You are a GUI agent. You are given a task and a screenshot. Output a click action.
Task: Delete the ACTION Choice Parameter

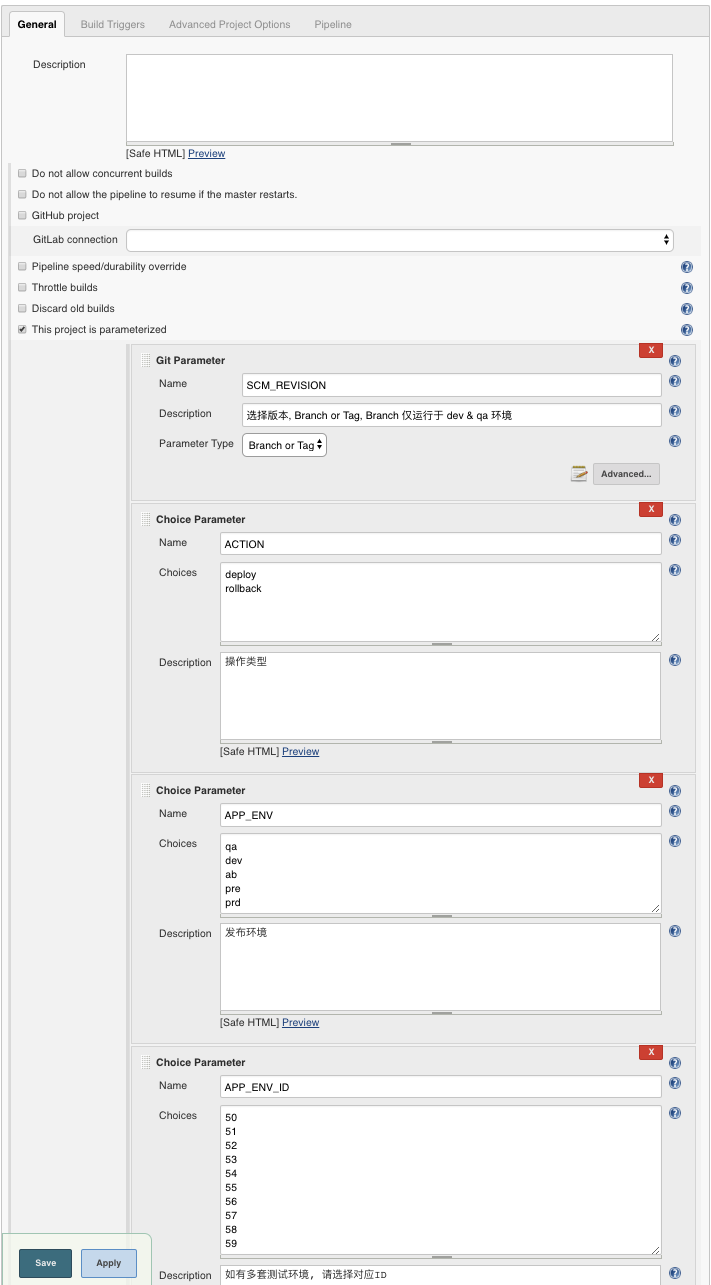click(x=651, y=509)
